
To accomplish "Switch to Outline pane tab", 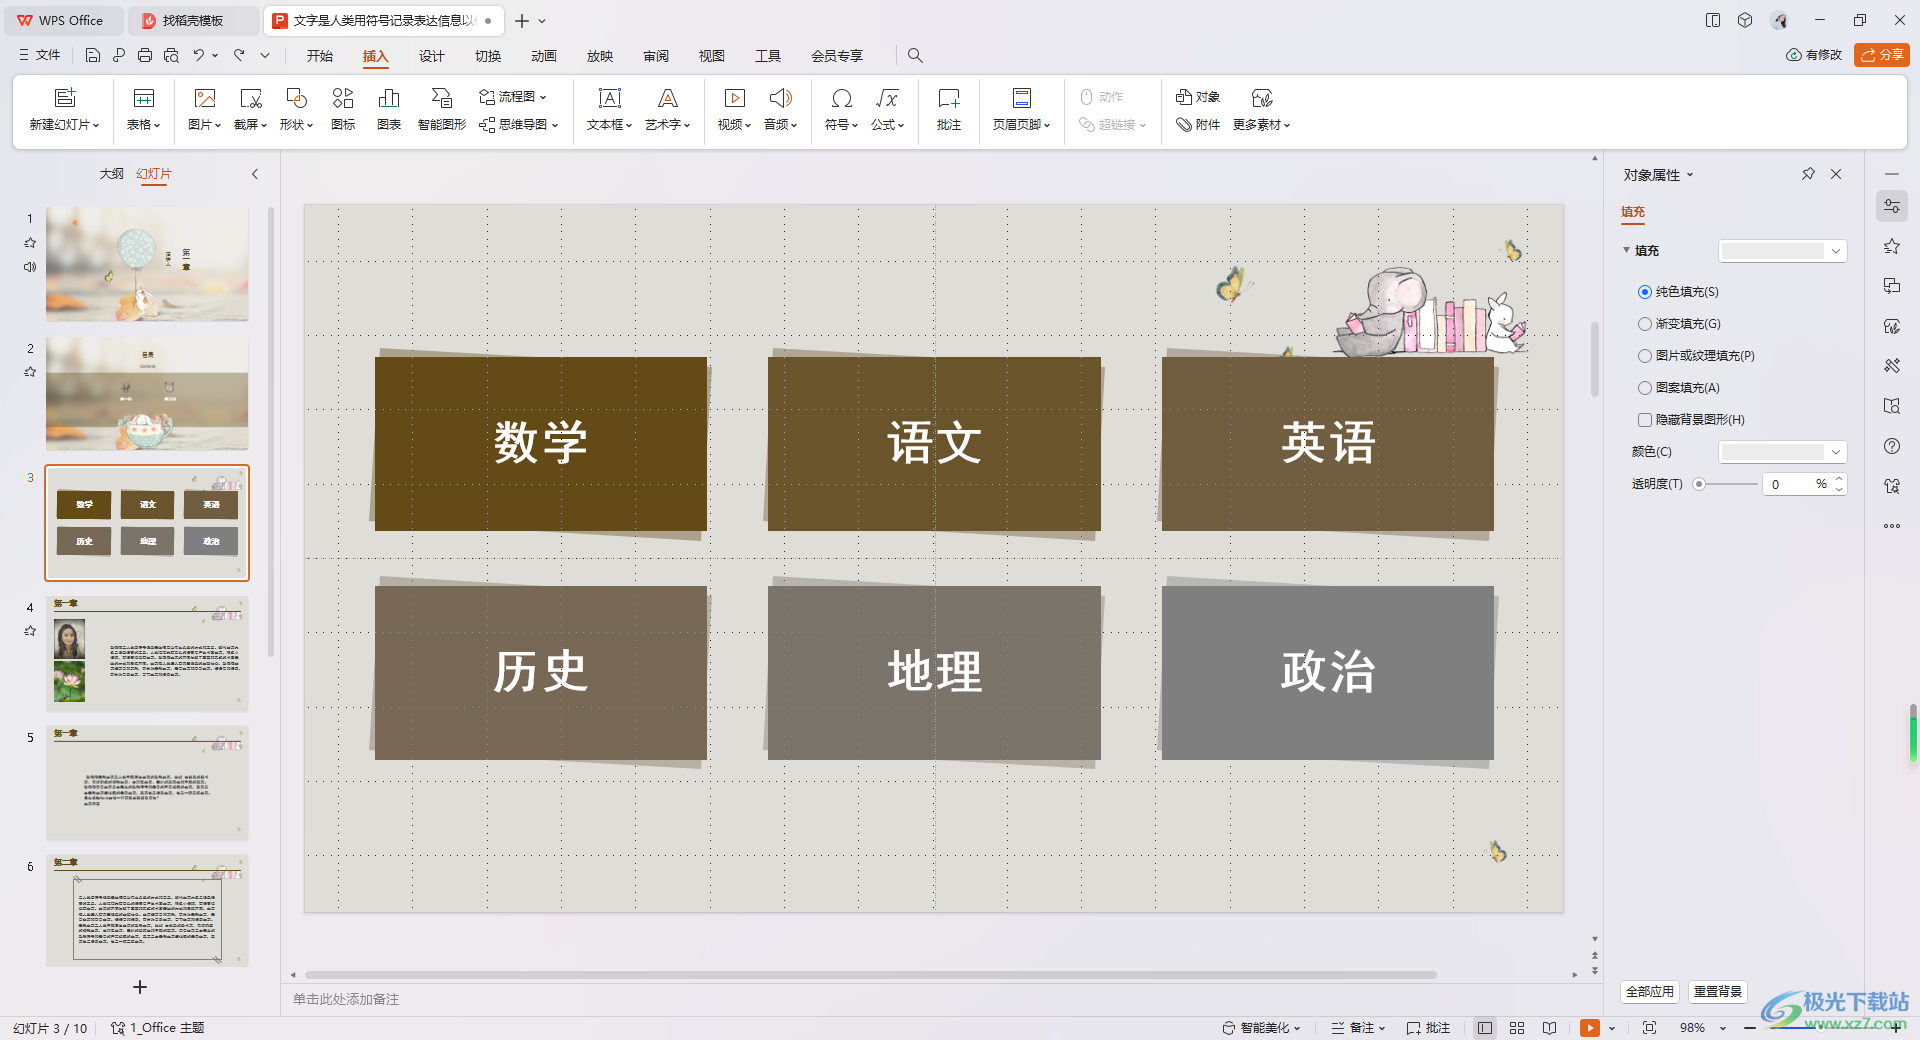I will click(111, 174).
